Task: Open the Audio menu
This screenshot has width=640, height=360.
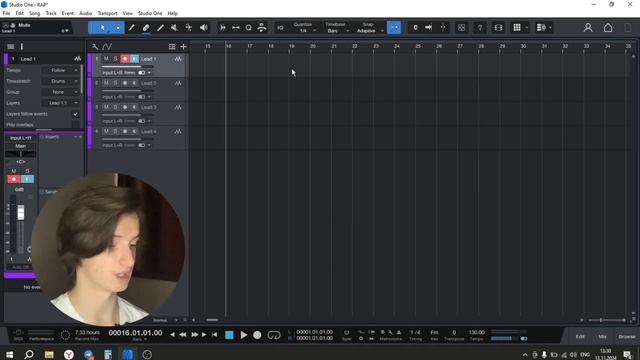Action: pos(85,13)
